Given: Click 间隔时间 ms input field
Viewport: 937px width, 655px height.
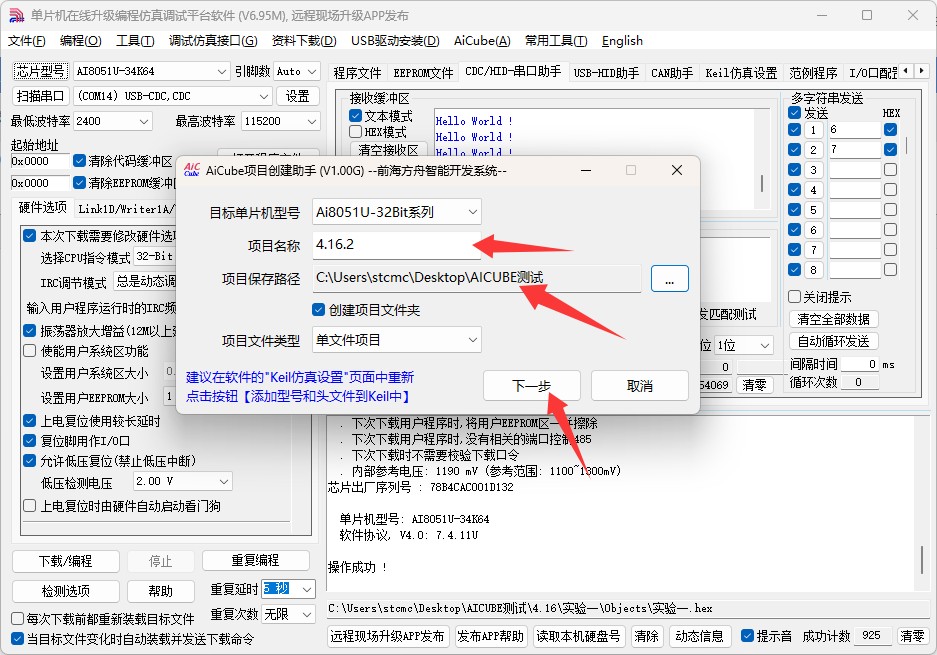Looking at the screenshot, I should (859, 364).
